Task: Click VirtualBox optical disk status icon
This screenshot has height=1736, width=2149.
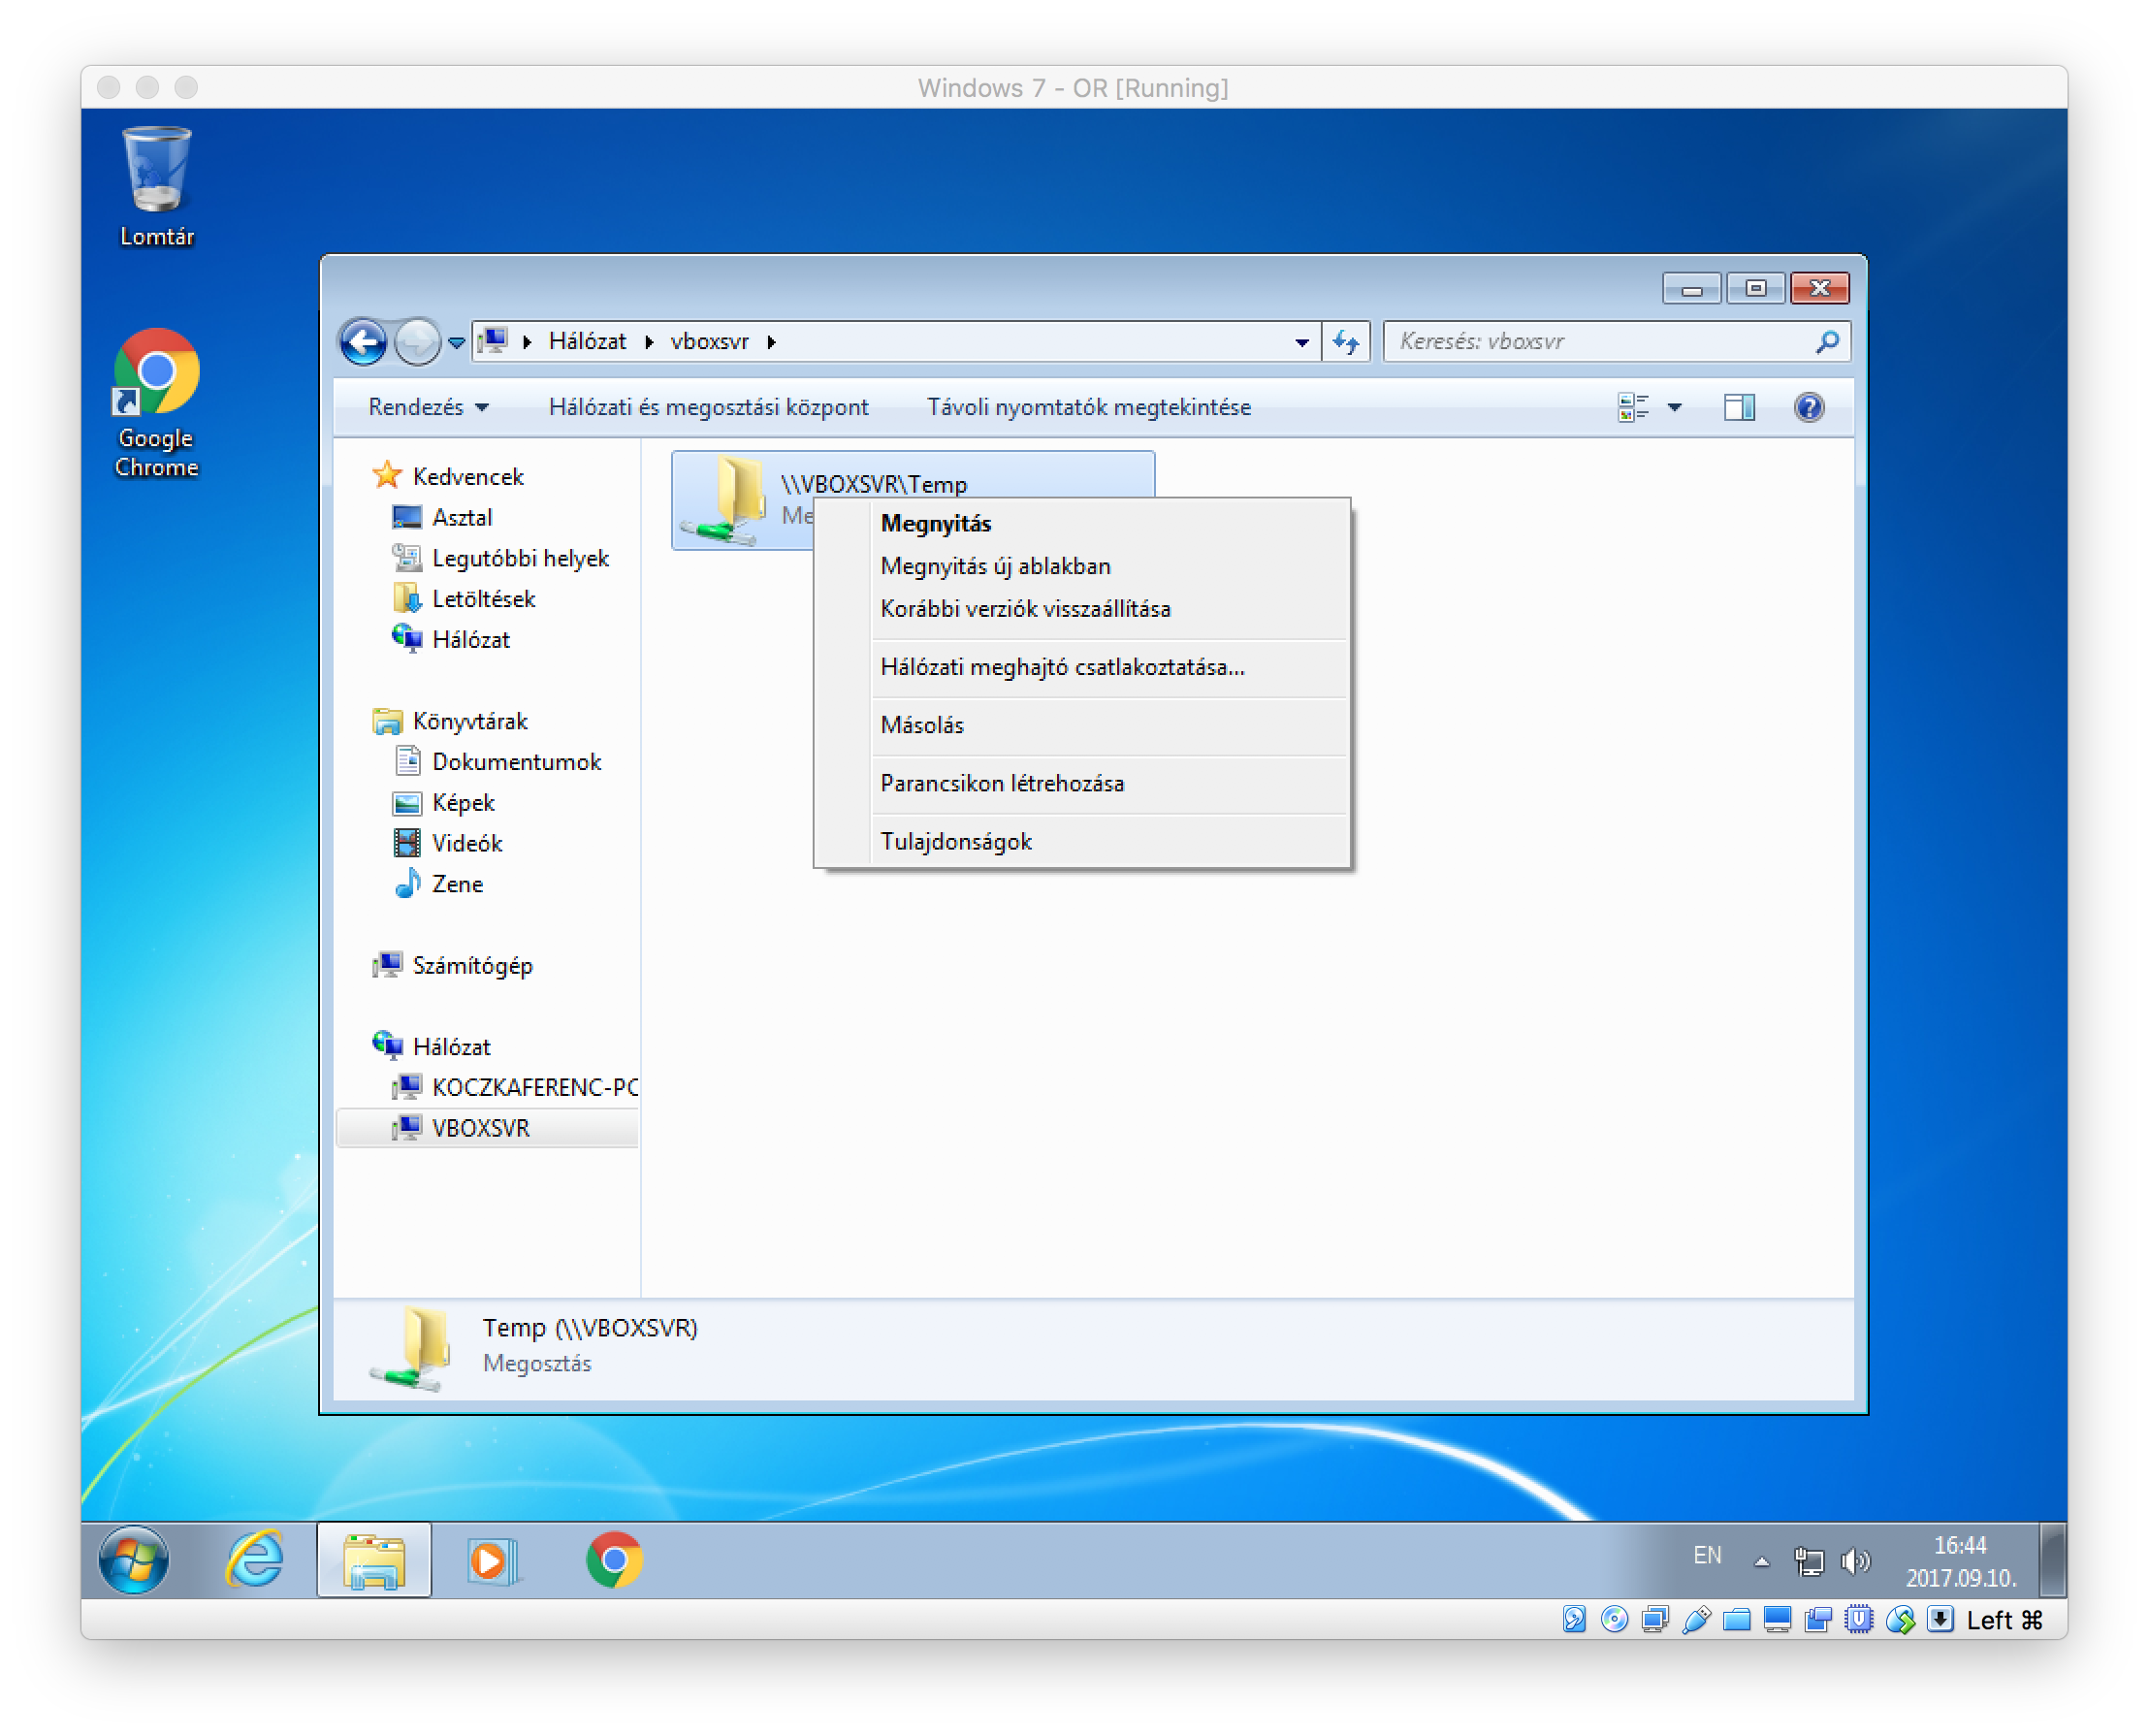Action: coord(1616,1621)
